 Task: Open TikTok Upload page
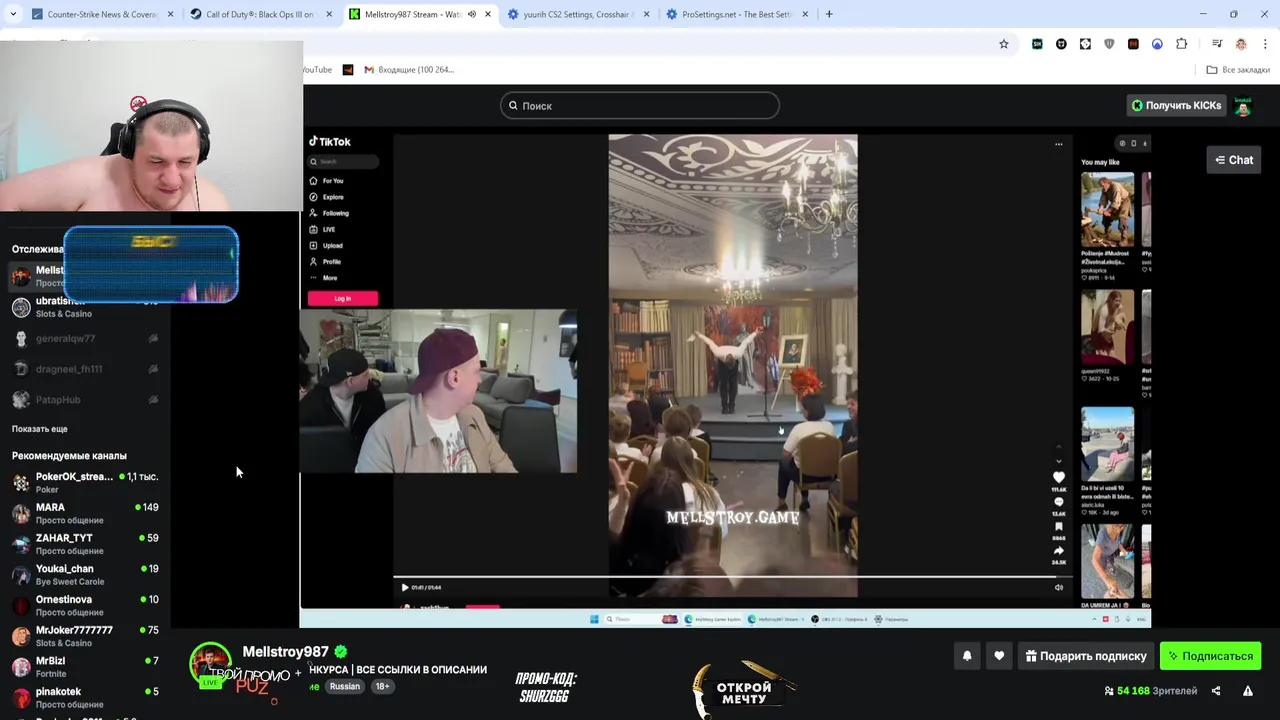coord(327,245)
